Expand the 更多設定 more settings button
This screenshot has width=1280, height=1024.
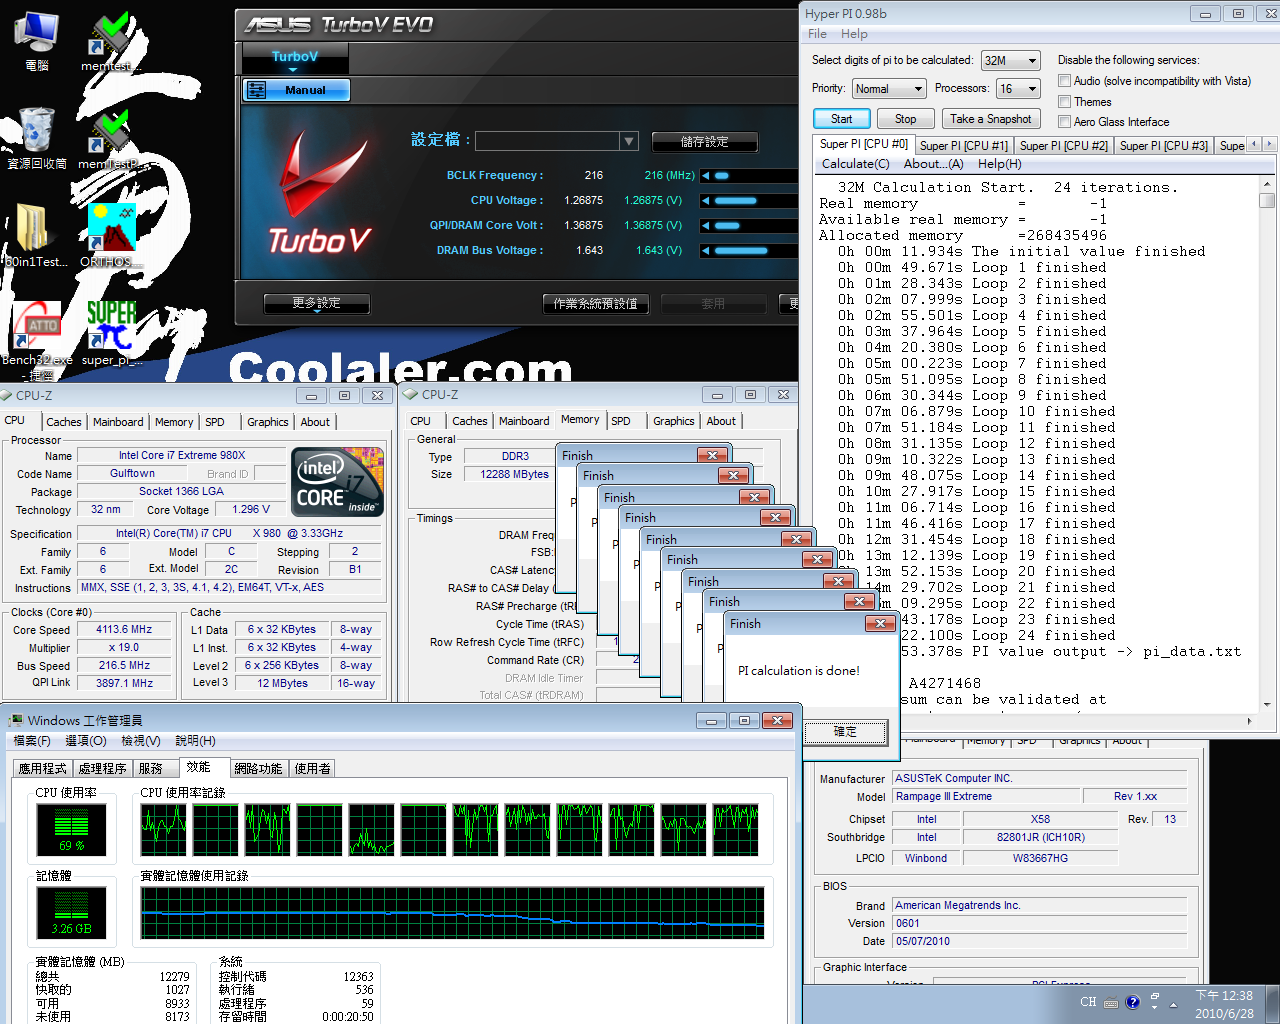(317, 303)
